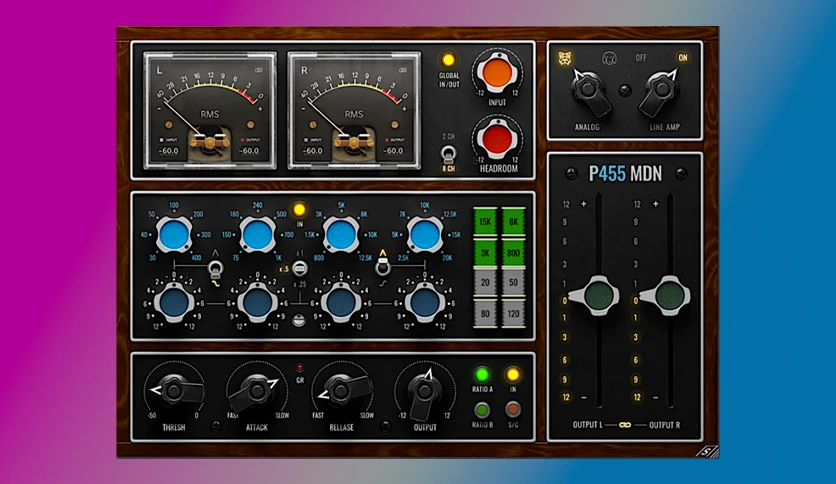Click the chain link icon between outputs
This screenshot has height=484, width=836.
pyautogui.click(x=625, y=425)
